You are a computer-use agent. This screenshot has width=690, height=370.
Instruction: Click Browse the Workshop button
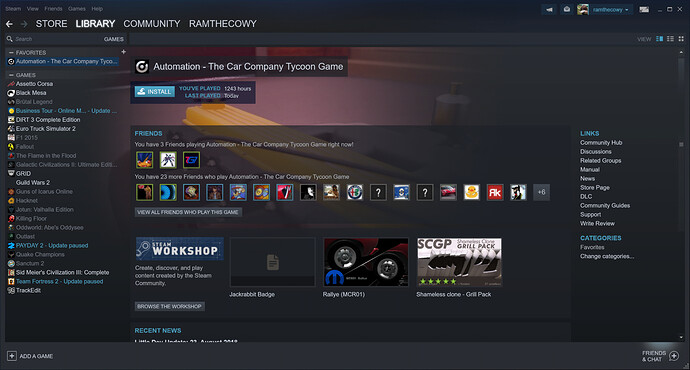169,306
